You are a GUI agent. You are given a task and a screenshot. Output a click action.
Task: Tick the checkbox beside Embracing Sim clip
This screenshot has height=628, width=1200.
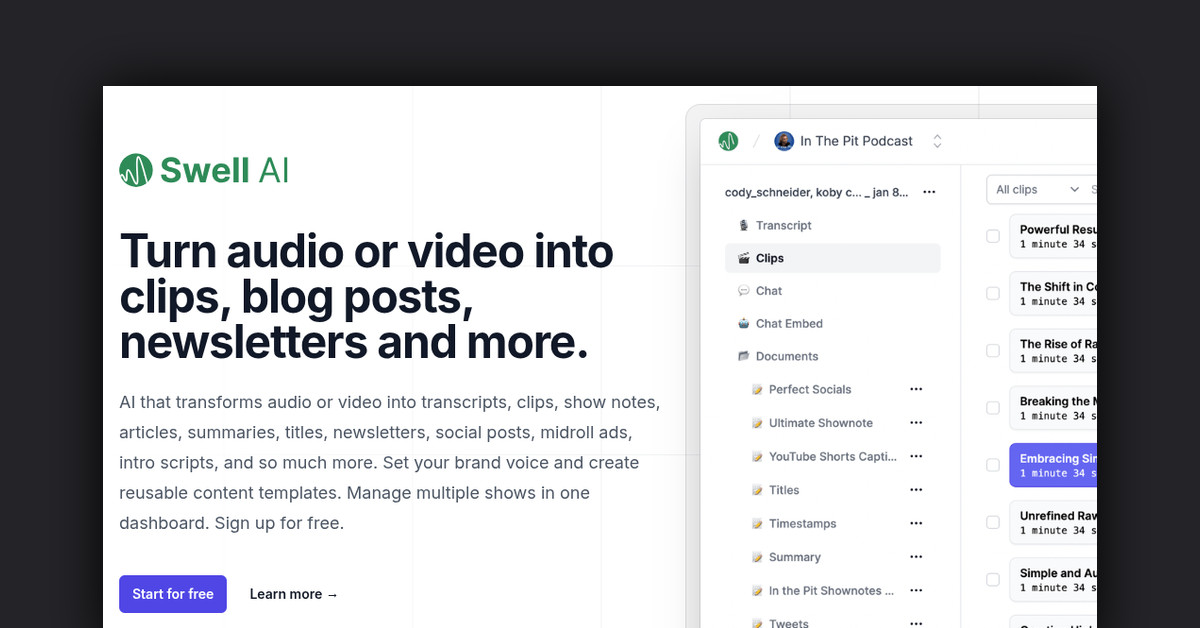coord(993,465)
